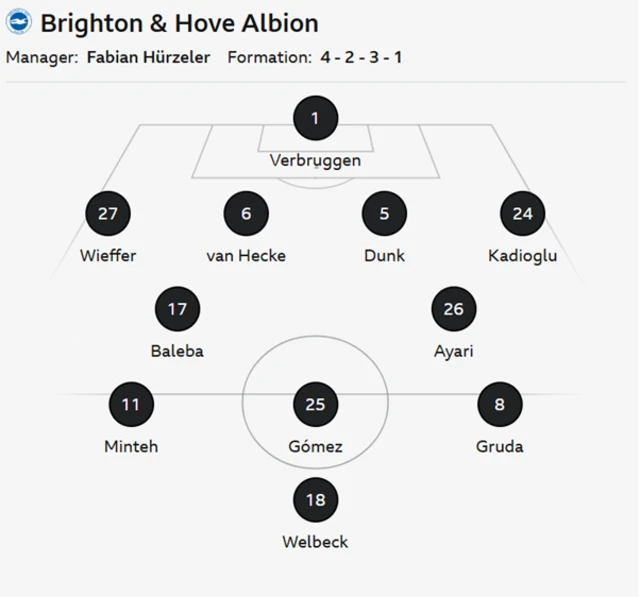The image size is (640, 597).
Task: Click Gruda's number 8 shirt badge
Action: pyautogui.click(x=499, y=405)
